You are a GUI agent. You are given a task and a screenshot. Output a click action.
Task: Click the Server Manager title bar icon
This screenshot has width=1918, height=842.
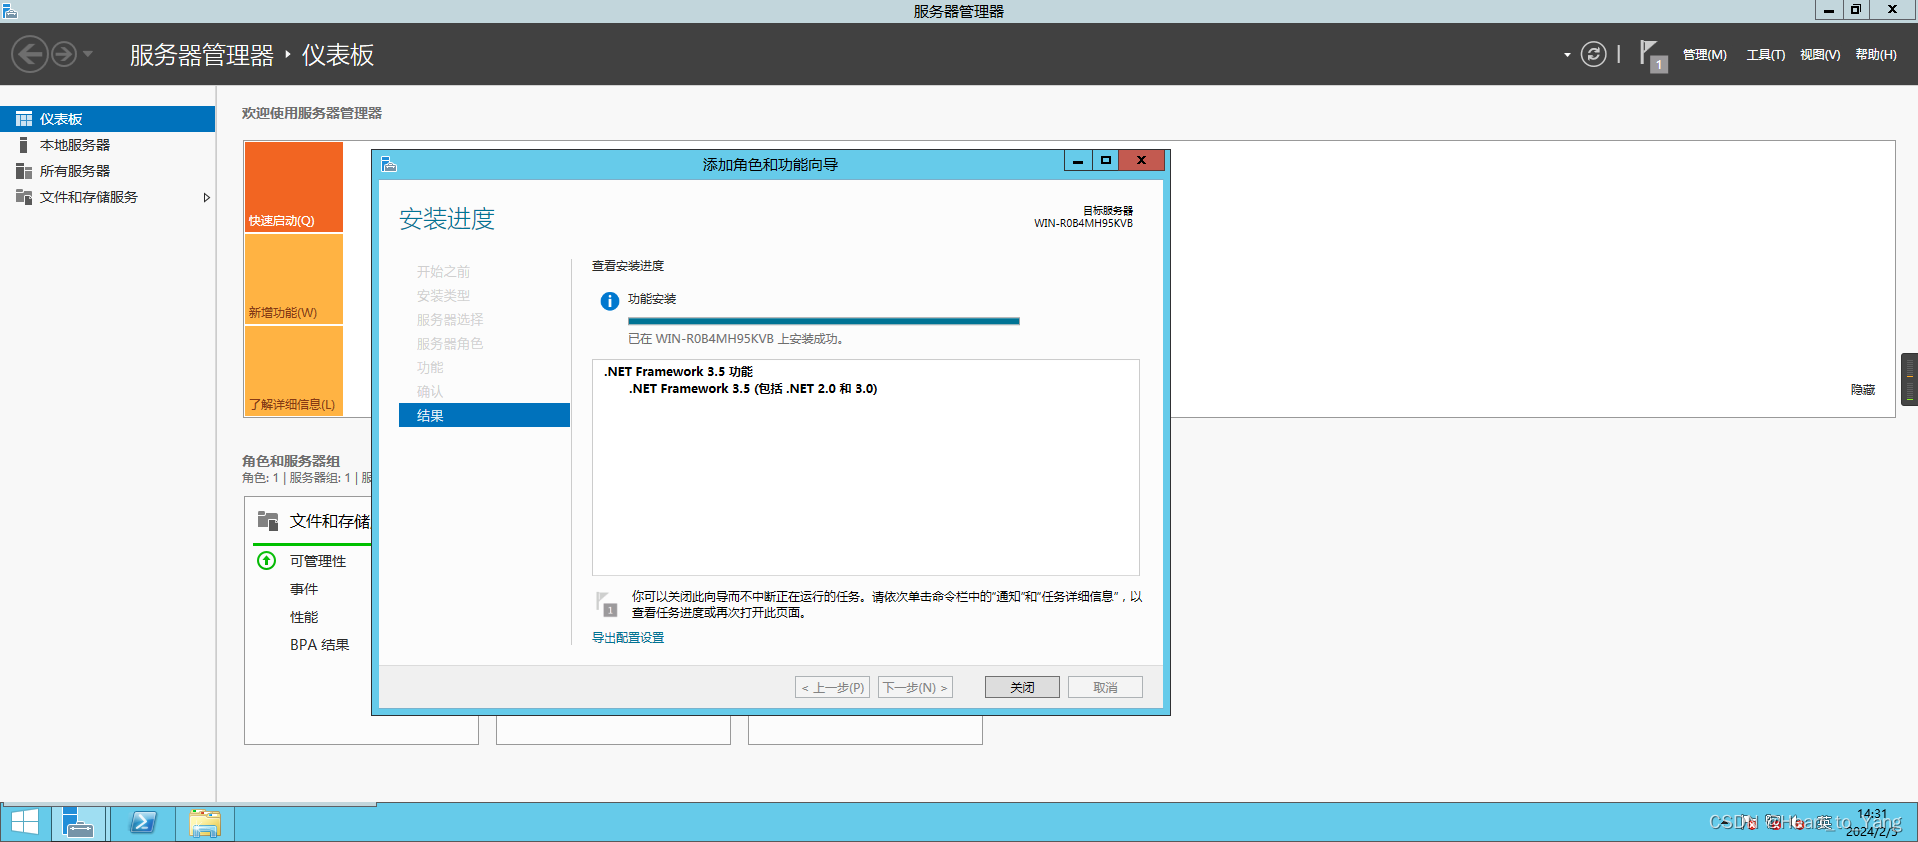10,11
